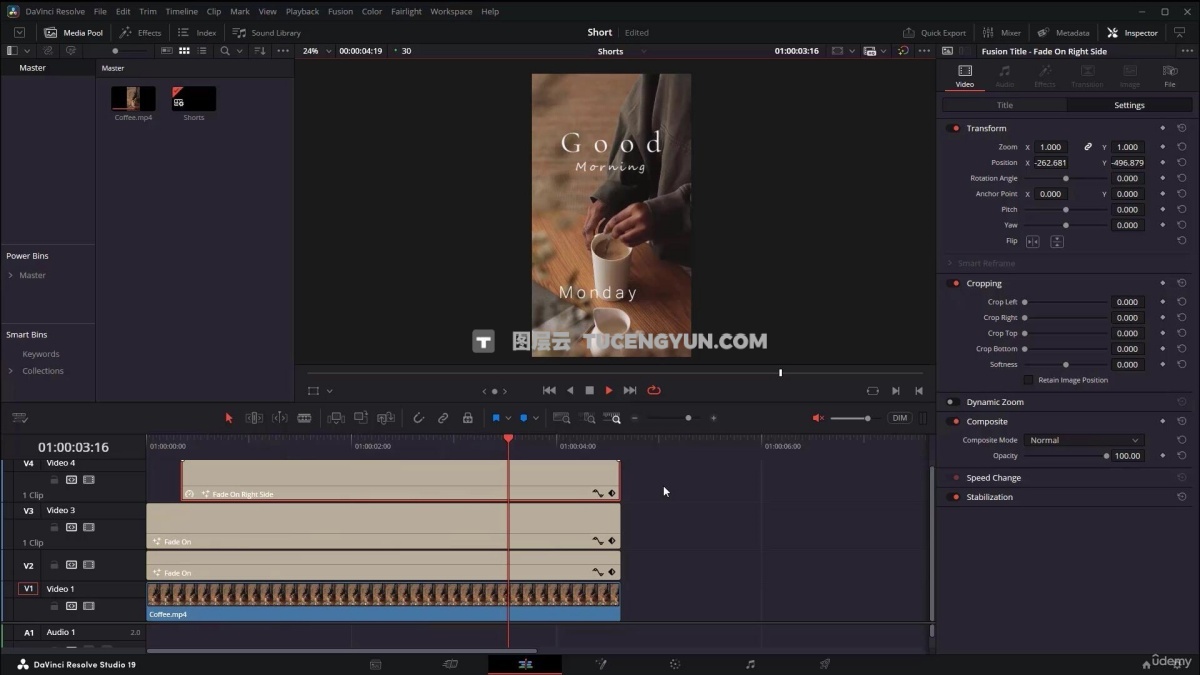The image size is (1200, 675).
Task: Toggle the Speed Change section switch
Action: (x=953, y=478)
